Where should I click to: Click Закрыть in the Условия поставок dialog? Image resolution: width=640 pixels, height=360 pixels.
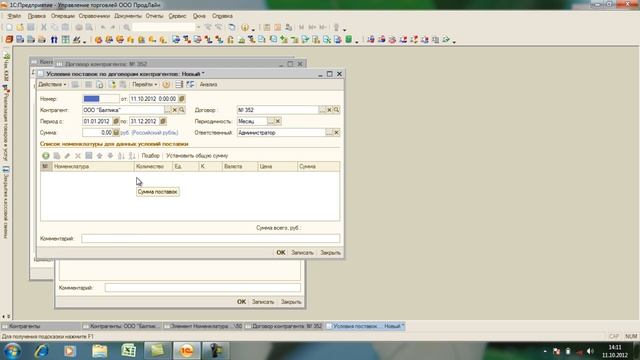330,253
